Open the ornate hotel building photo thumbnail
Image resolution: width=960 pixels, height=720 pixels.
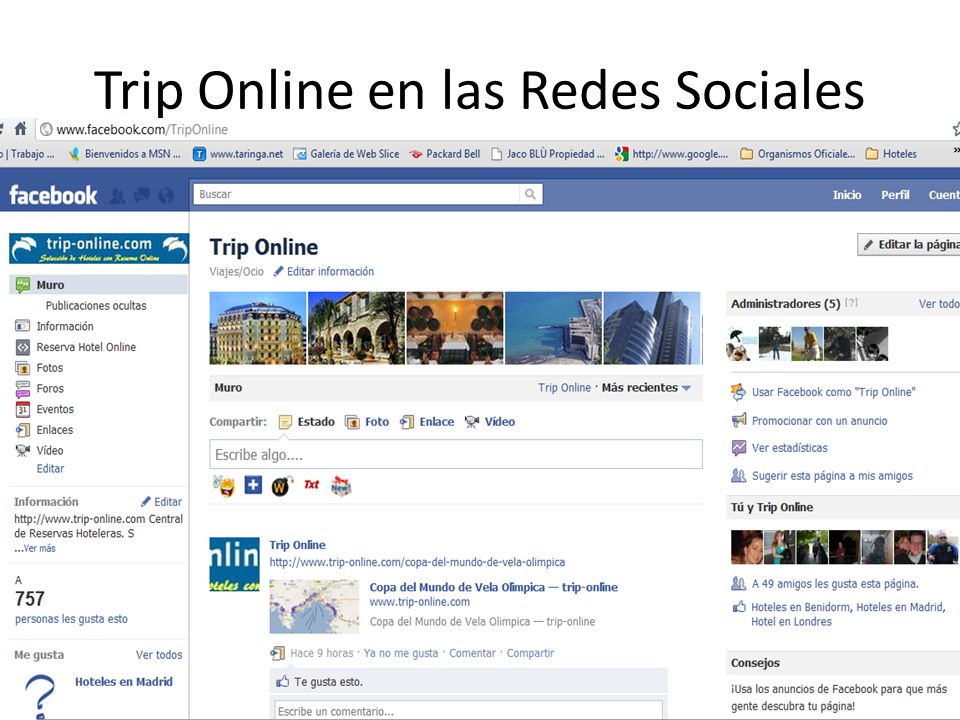258,328
